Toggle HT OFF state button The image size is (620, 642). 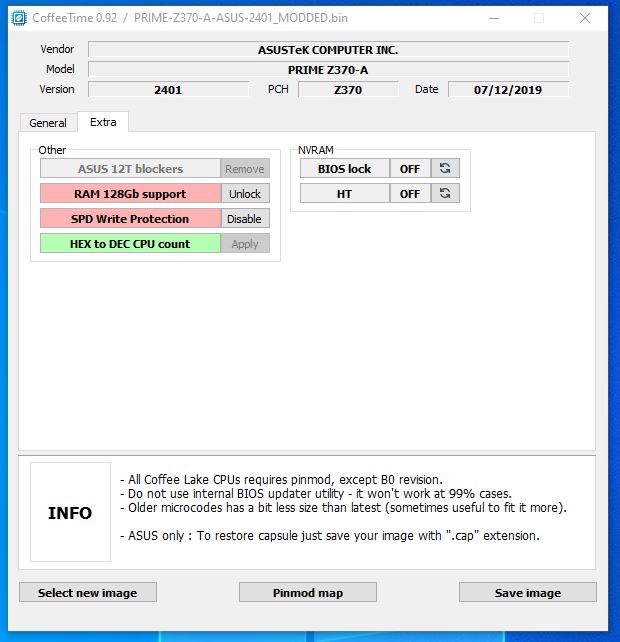(x=410, y=193)
